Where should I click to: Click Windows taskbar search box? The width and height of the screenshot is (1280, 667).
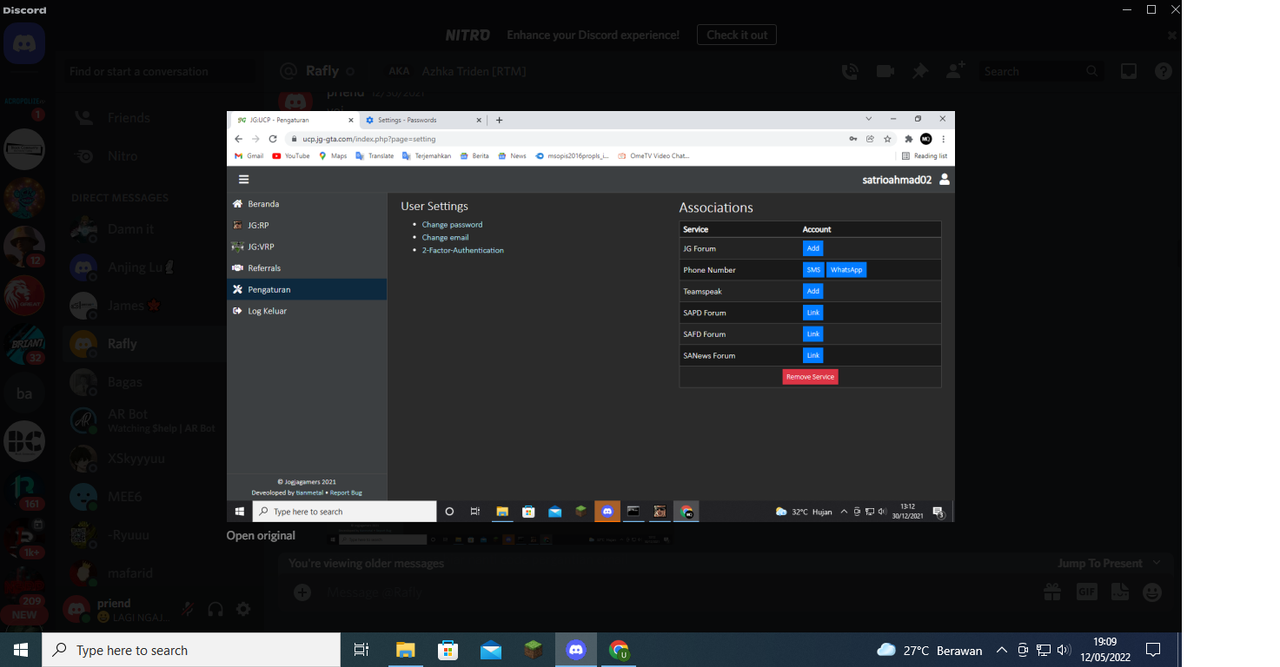191,650
